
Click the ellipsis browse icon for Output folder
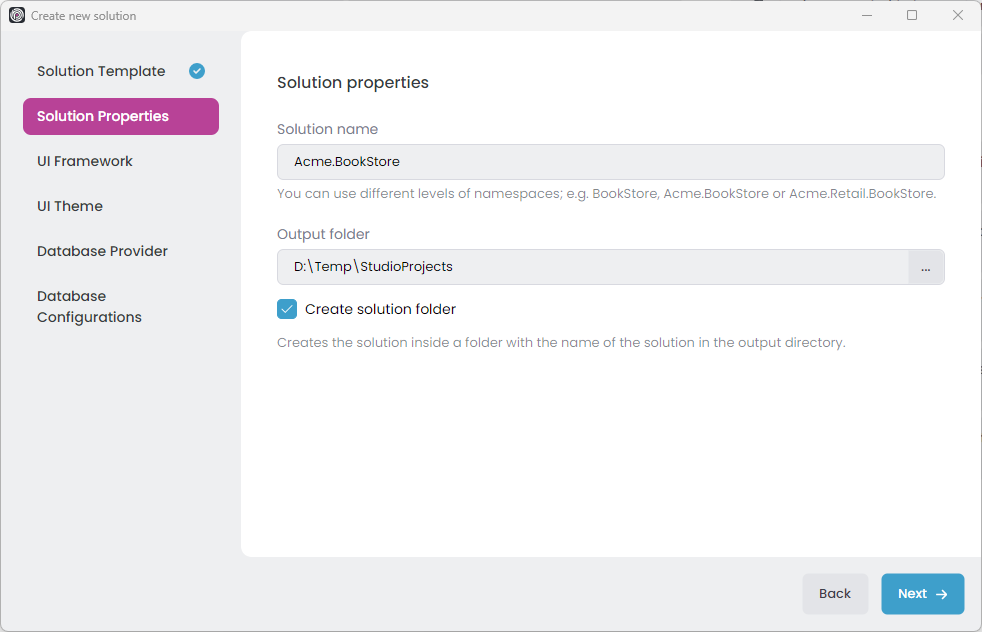click(926, 267)
